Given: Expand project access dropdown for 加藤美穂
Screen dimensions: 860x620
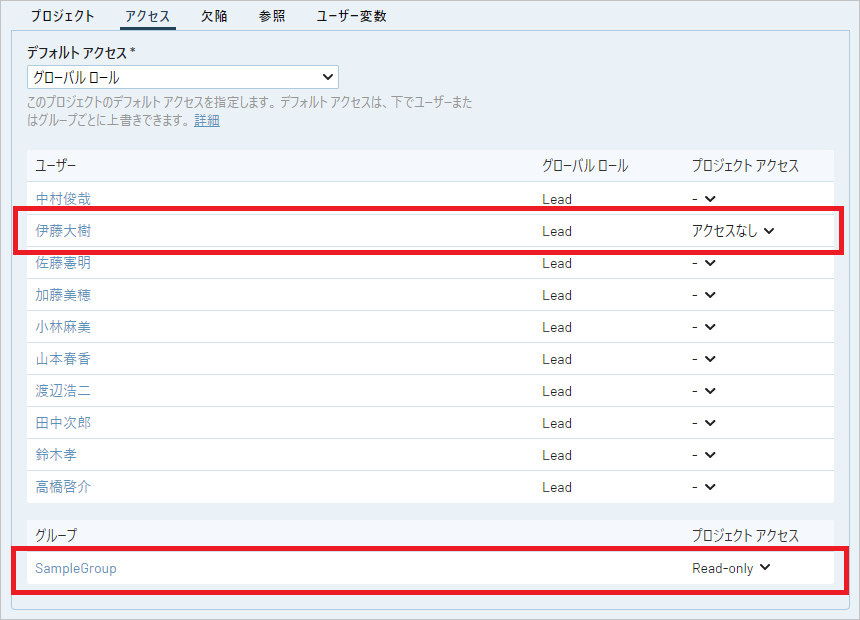Looking at the screenshot, I should coord(704,295).
